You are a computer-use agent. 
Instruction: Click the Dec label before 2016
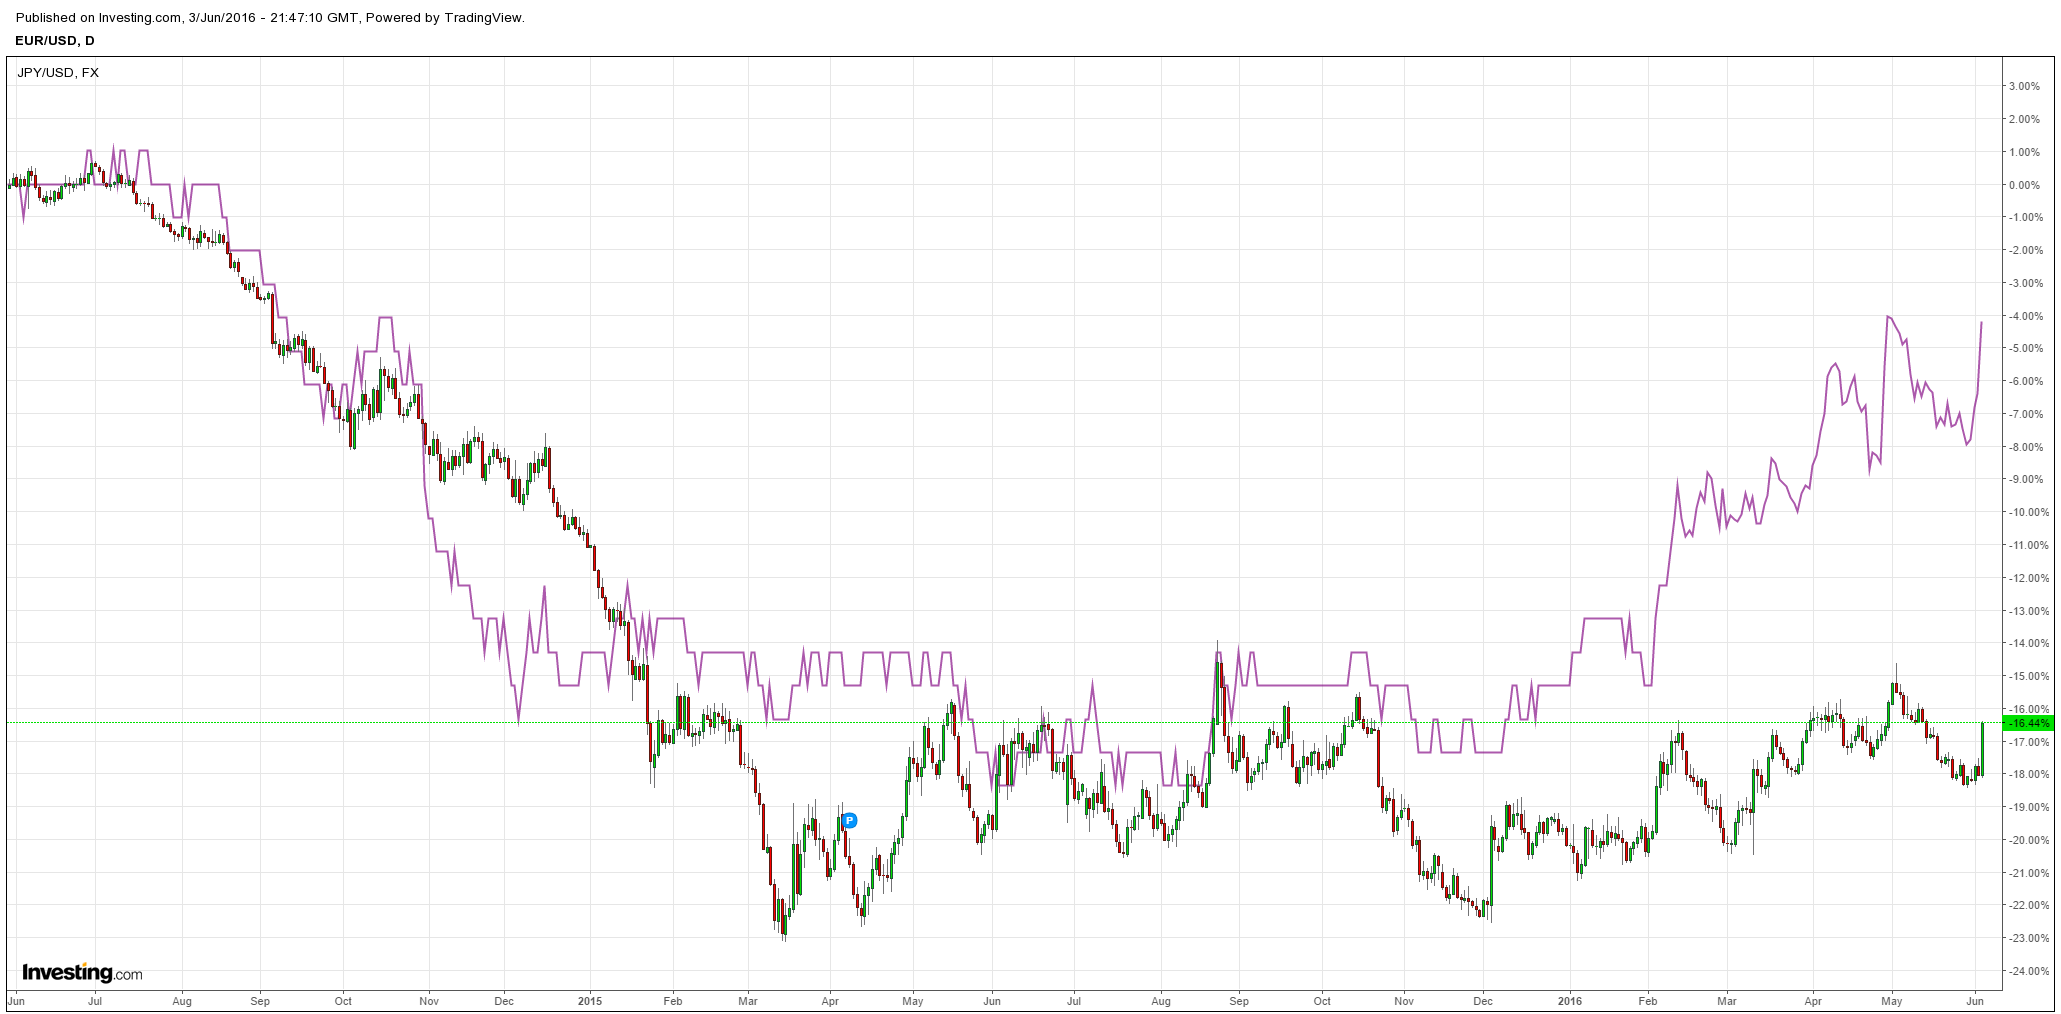click(x=1483, y=1000)
